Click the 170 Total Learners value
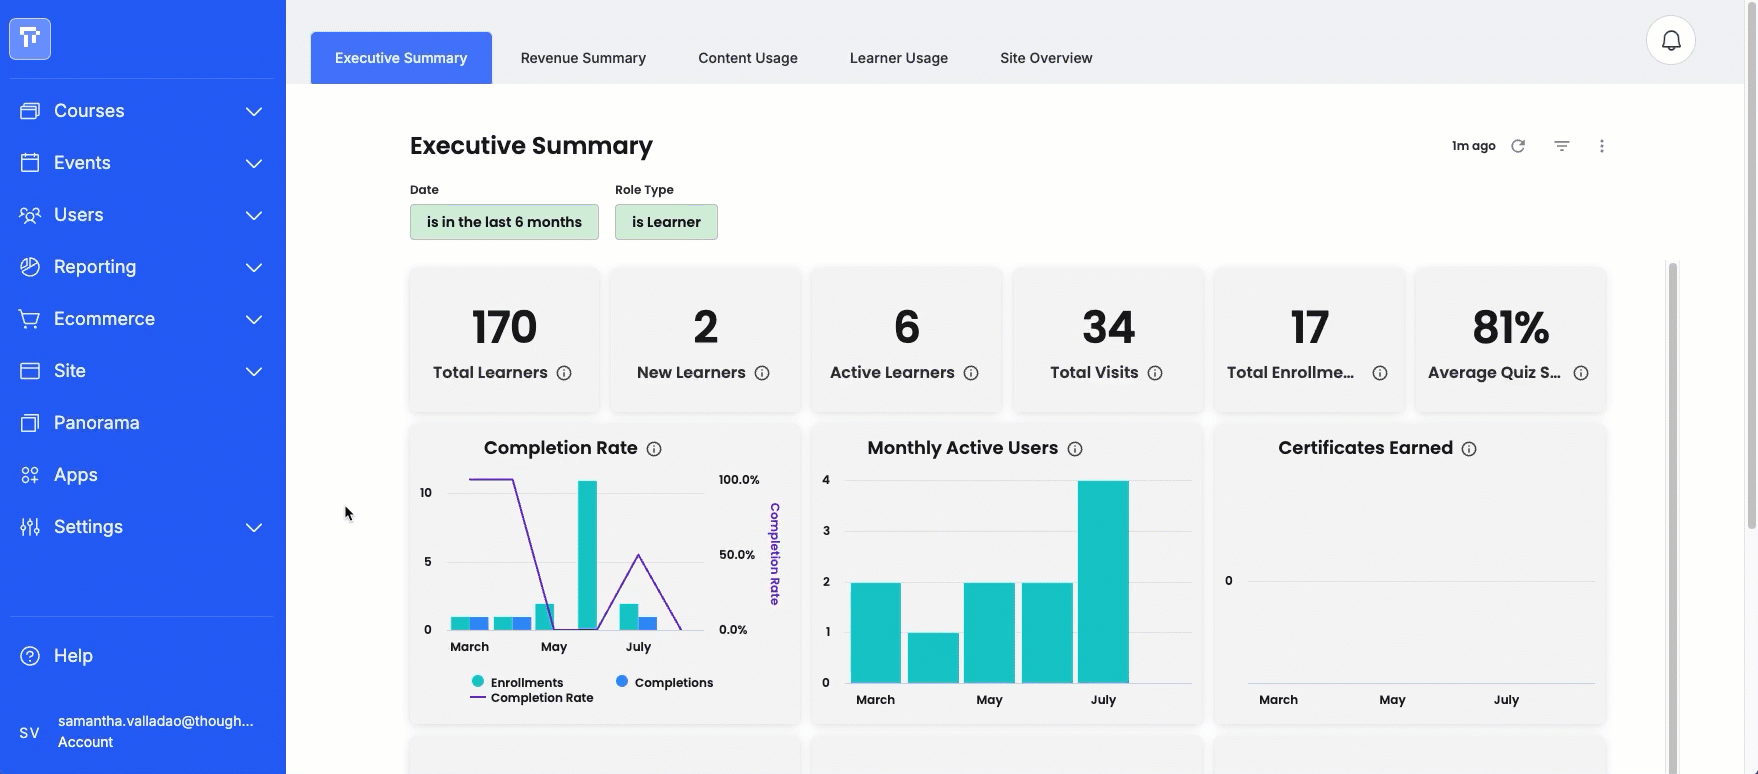Viewport: 1758px width, 774px height. pos(504,327)
